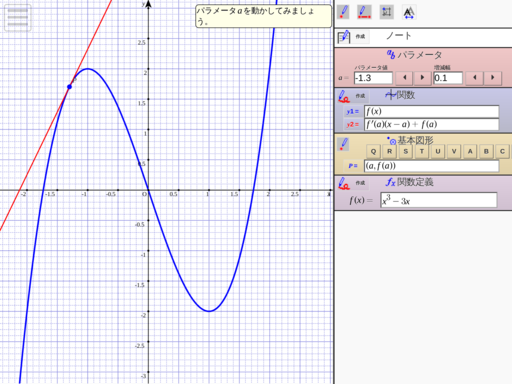The height and width of the screenshot is (384, 512).
Task: Decrease step width with left arrow
Action: (475, 78)
